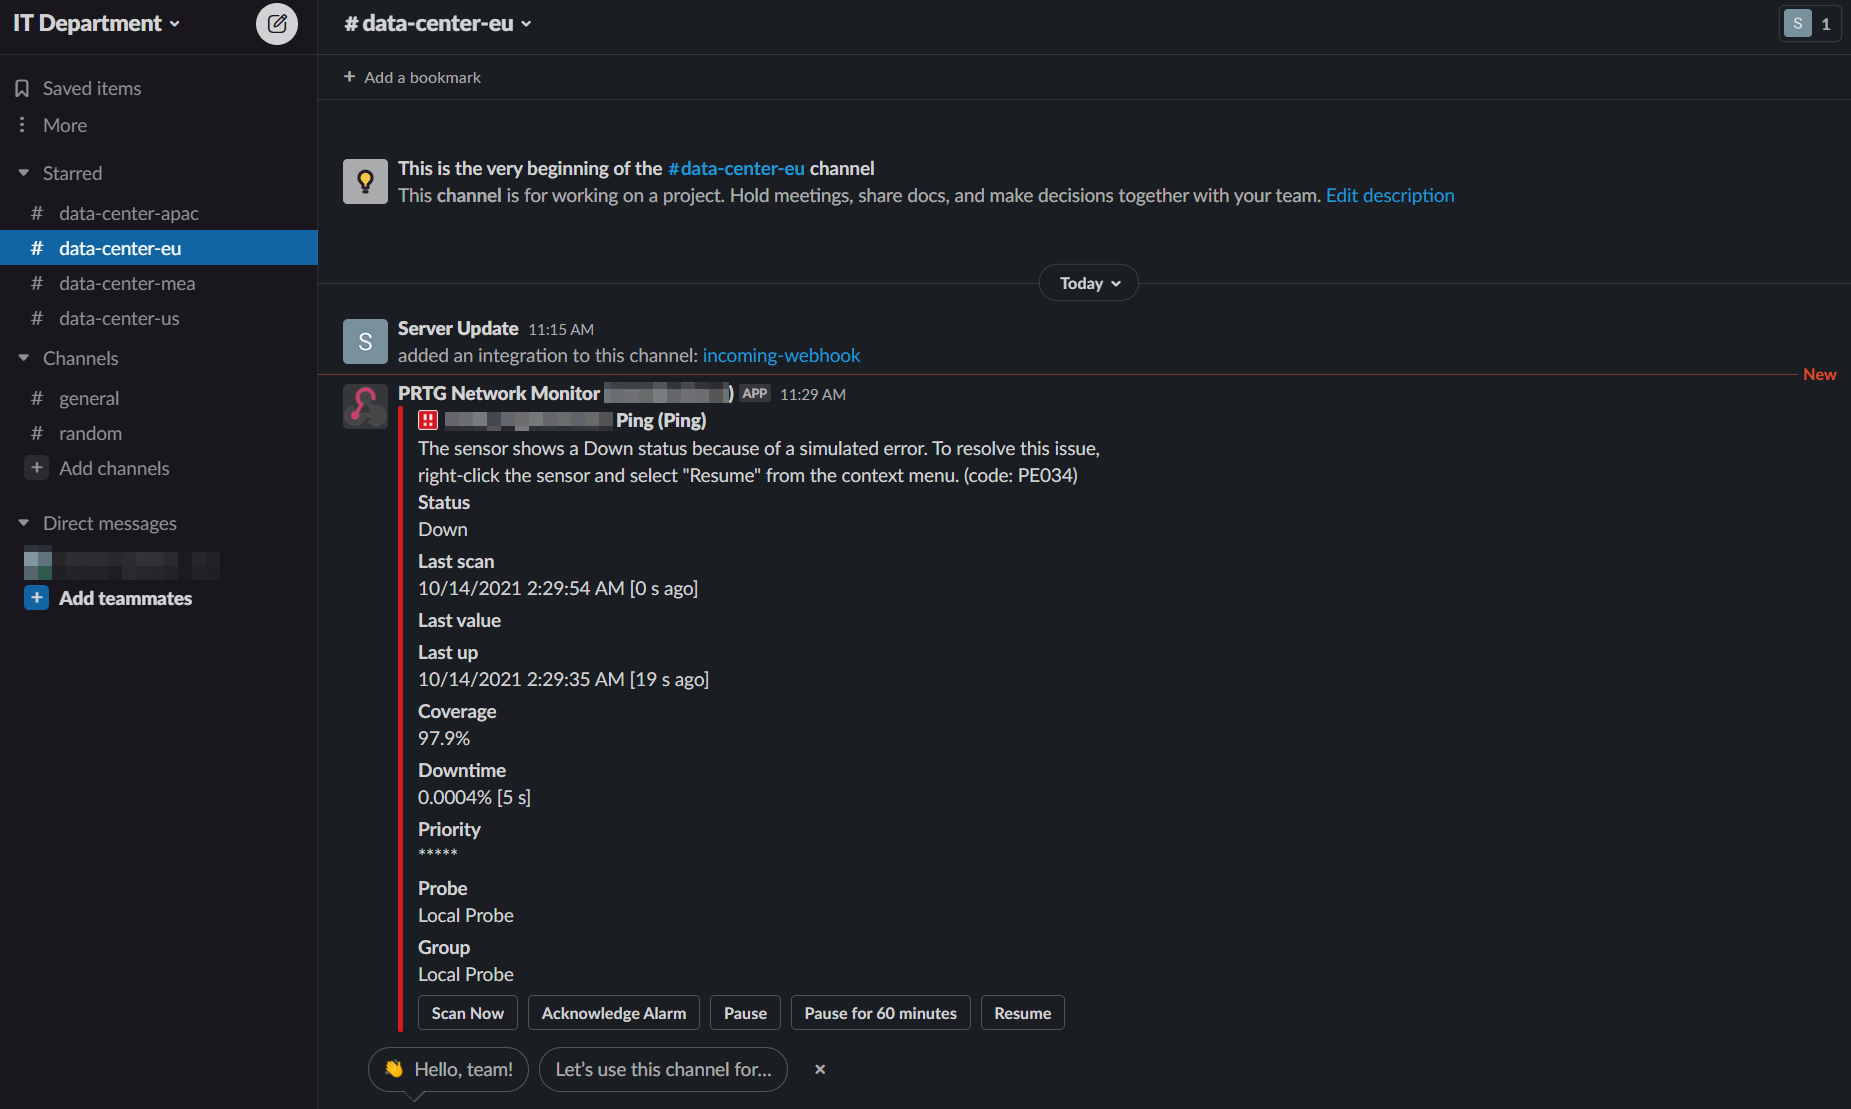
Task: Switch to data-center-apac channel
Action: pos(128,213)
